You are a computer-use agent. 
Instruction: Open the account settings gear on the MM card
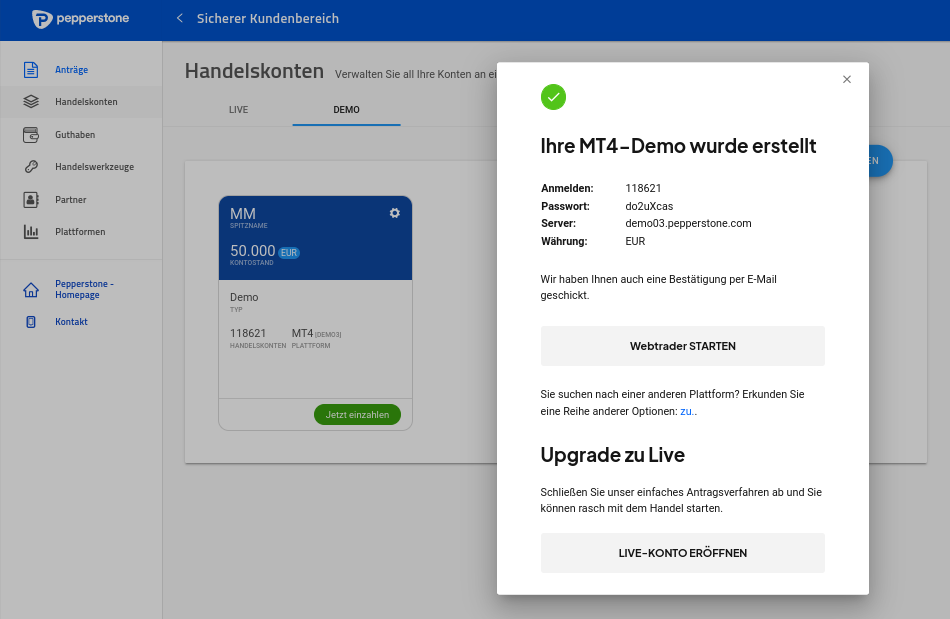pos(394,213)
